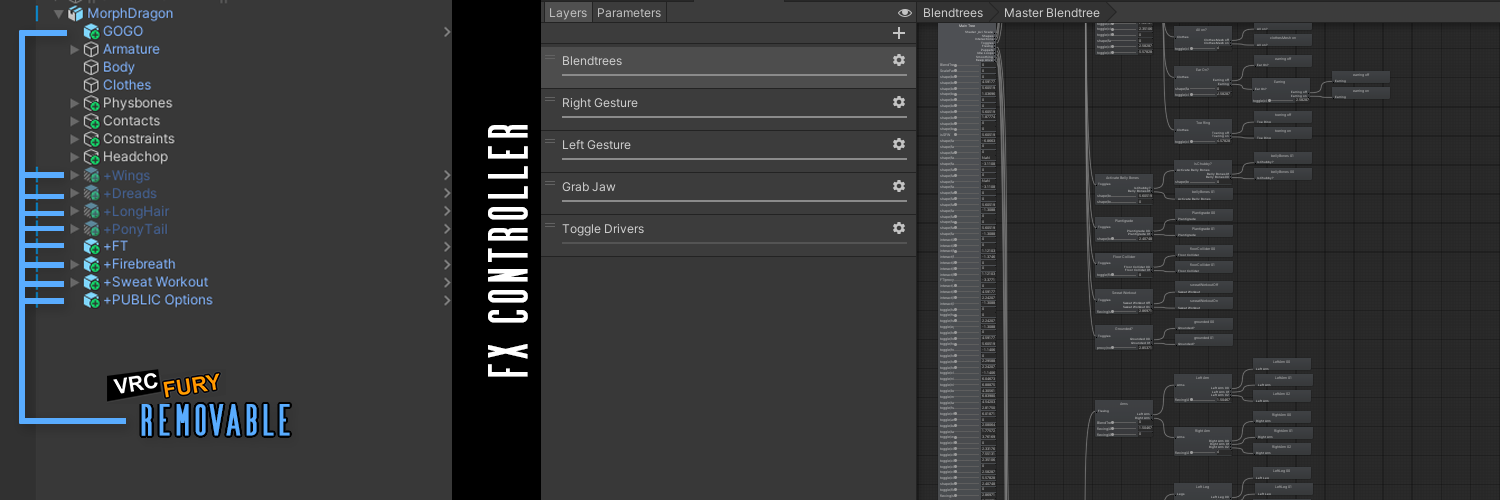1500x500 pixels.
Task: Open the +Wings prefab via right chevron
Action: 446,176
